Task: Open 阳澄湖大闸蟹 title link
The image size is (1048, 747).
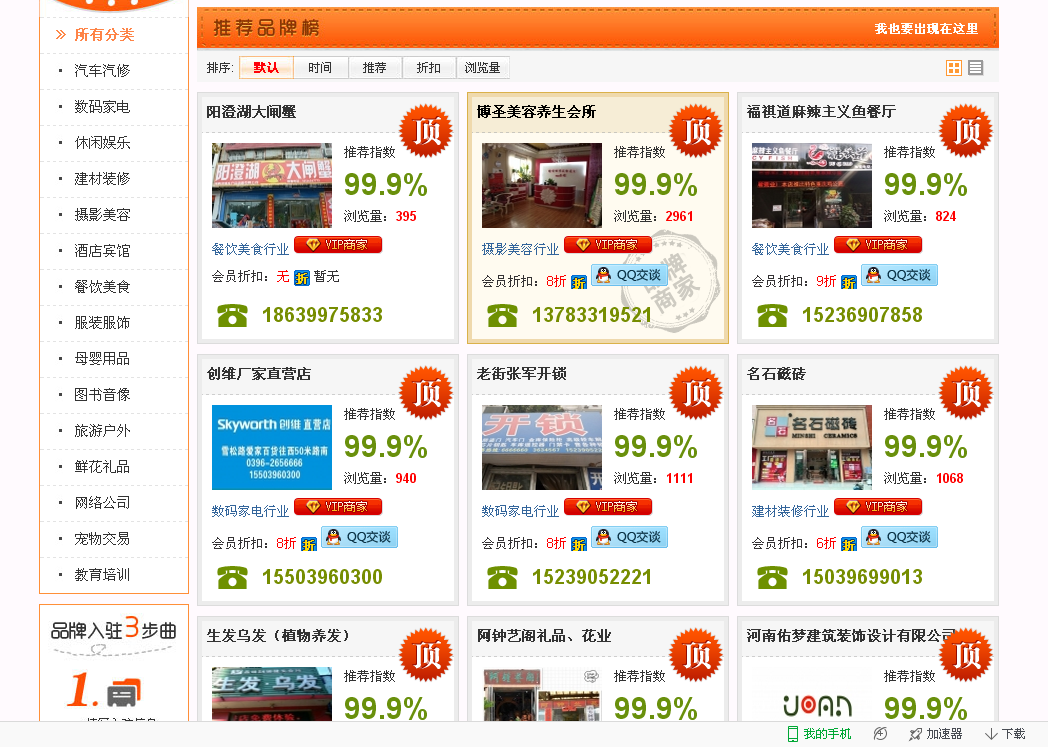Action: click(251, 112)
